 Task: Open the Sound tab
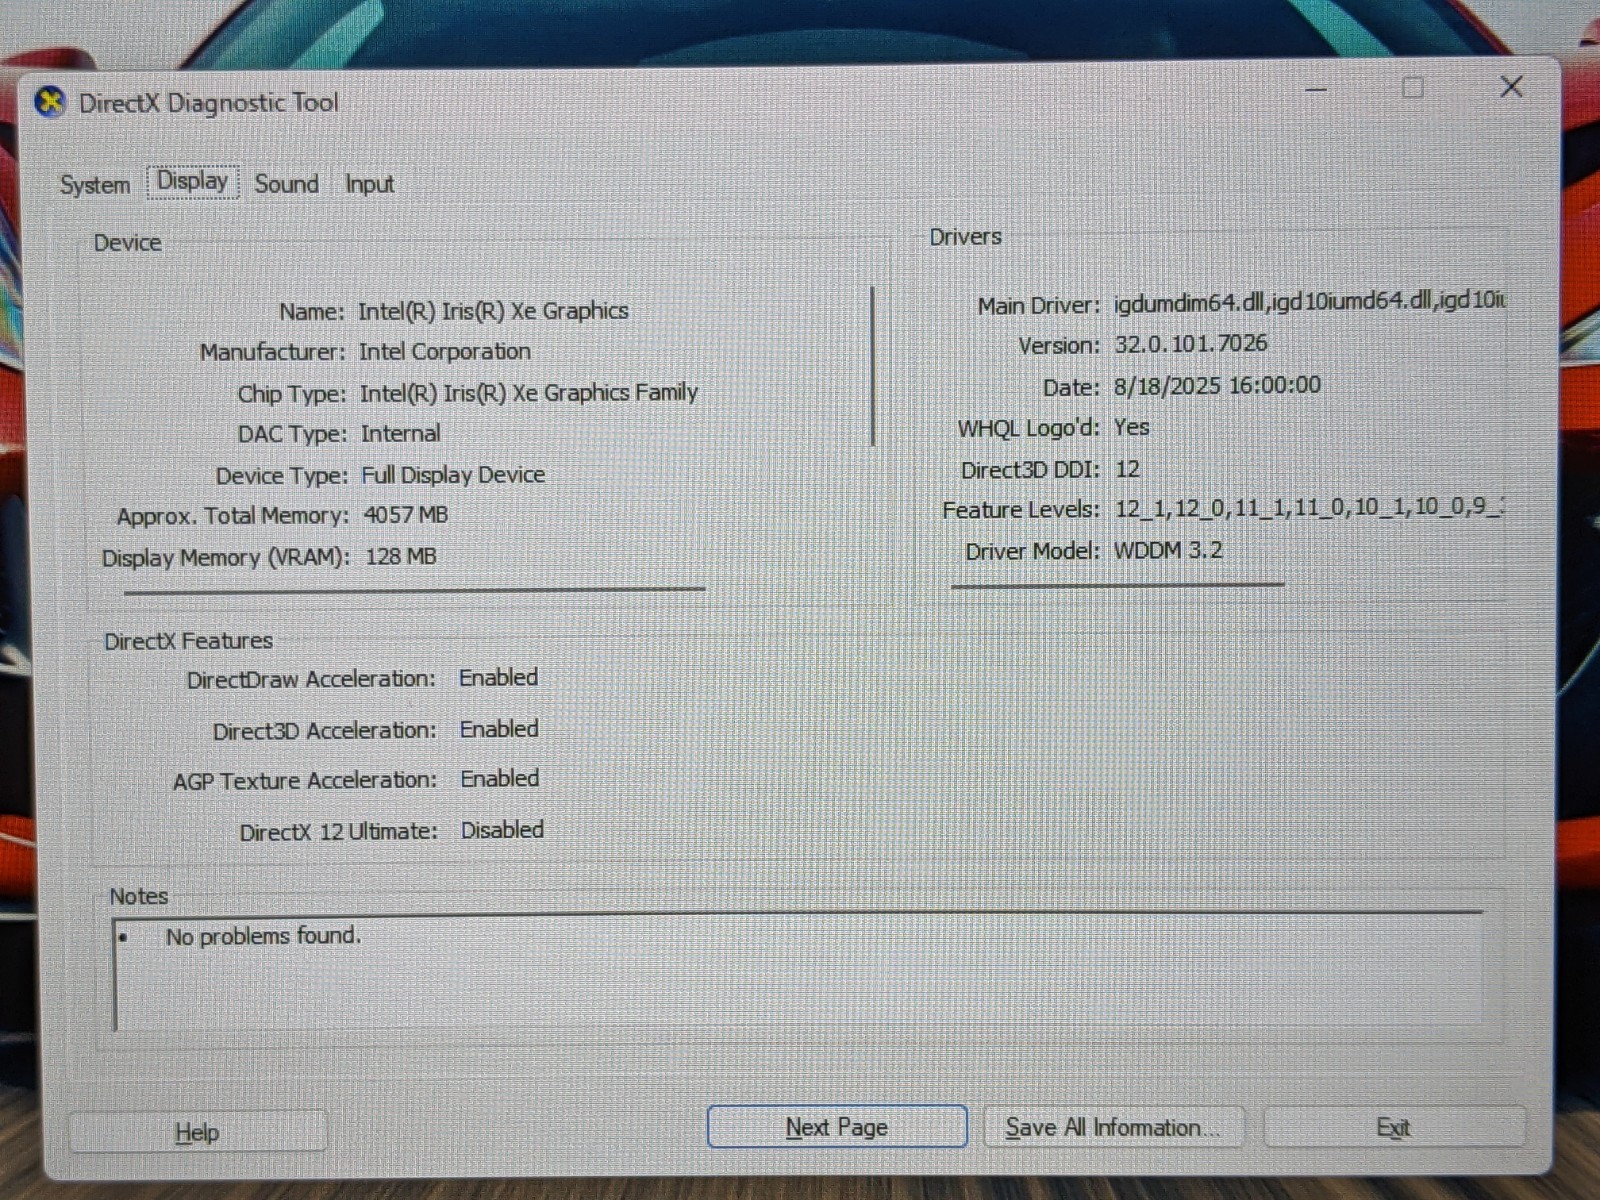pos(286,184)
